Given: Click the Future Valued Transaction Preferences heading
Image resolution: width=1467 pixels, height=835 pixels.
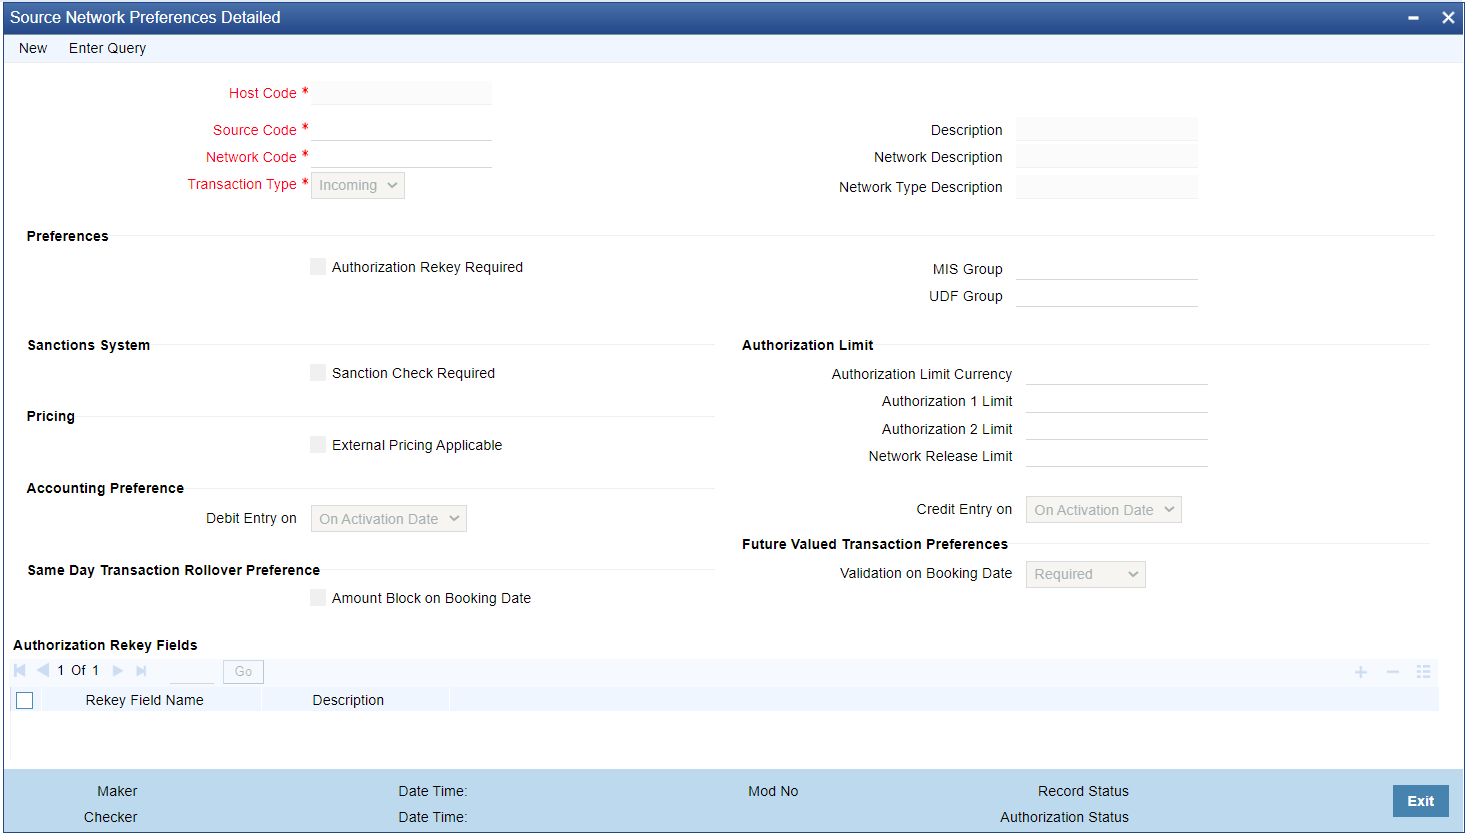Looking at the screenshot, I should (x=875, y=544).
